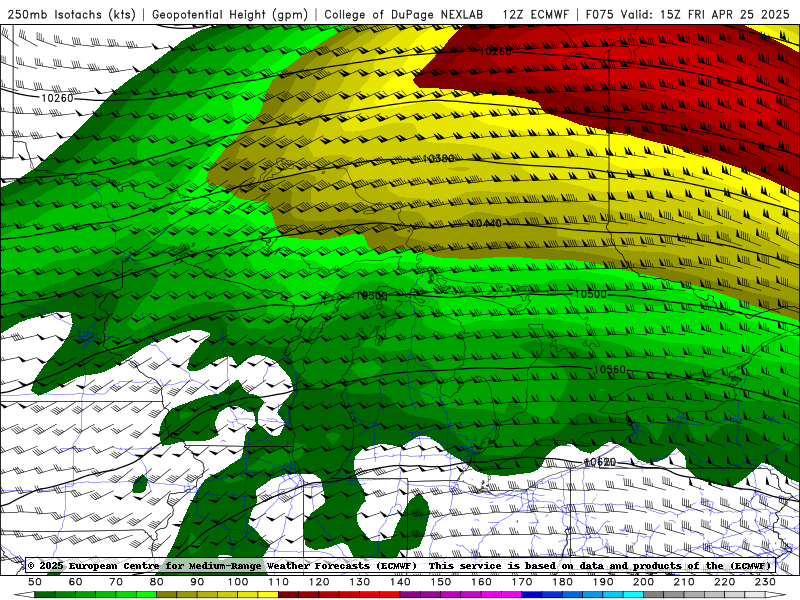Select the '190' scale label
Viewport: 800px width, 600px height.
(603, 582)
